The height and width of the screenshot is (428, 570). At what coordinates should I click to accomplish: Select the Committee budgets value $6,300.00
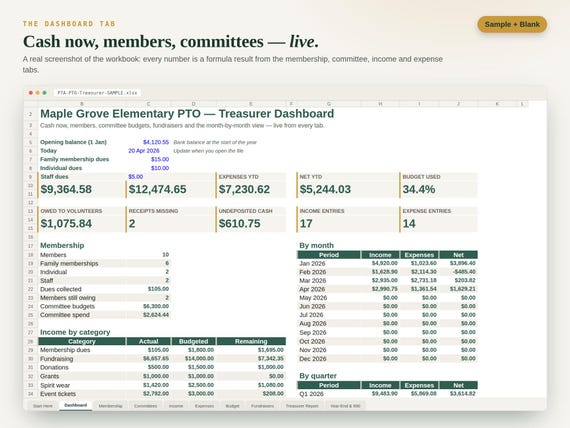click(156, 306)
